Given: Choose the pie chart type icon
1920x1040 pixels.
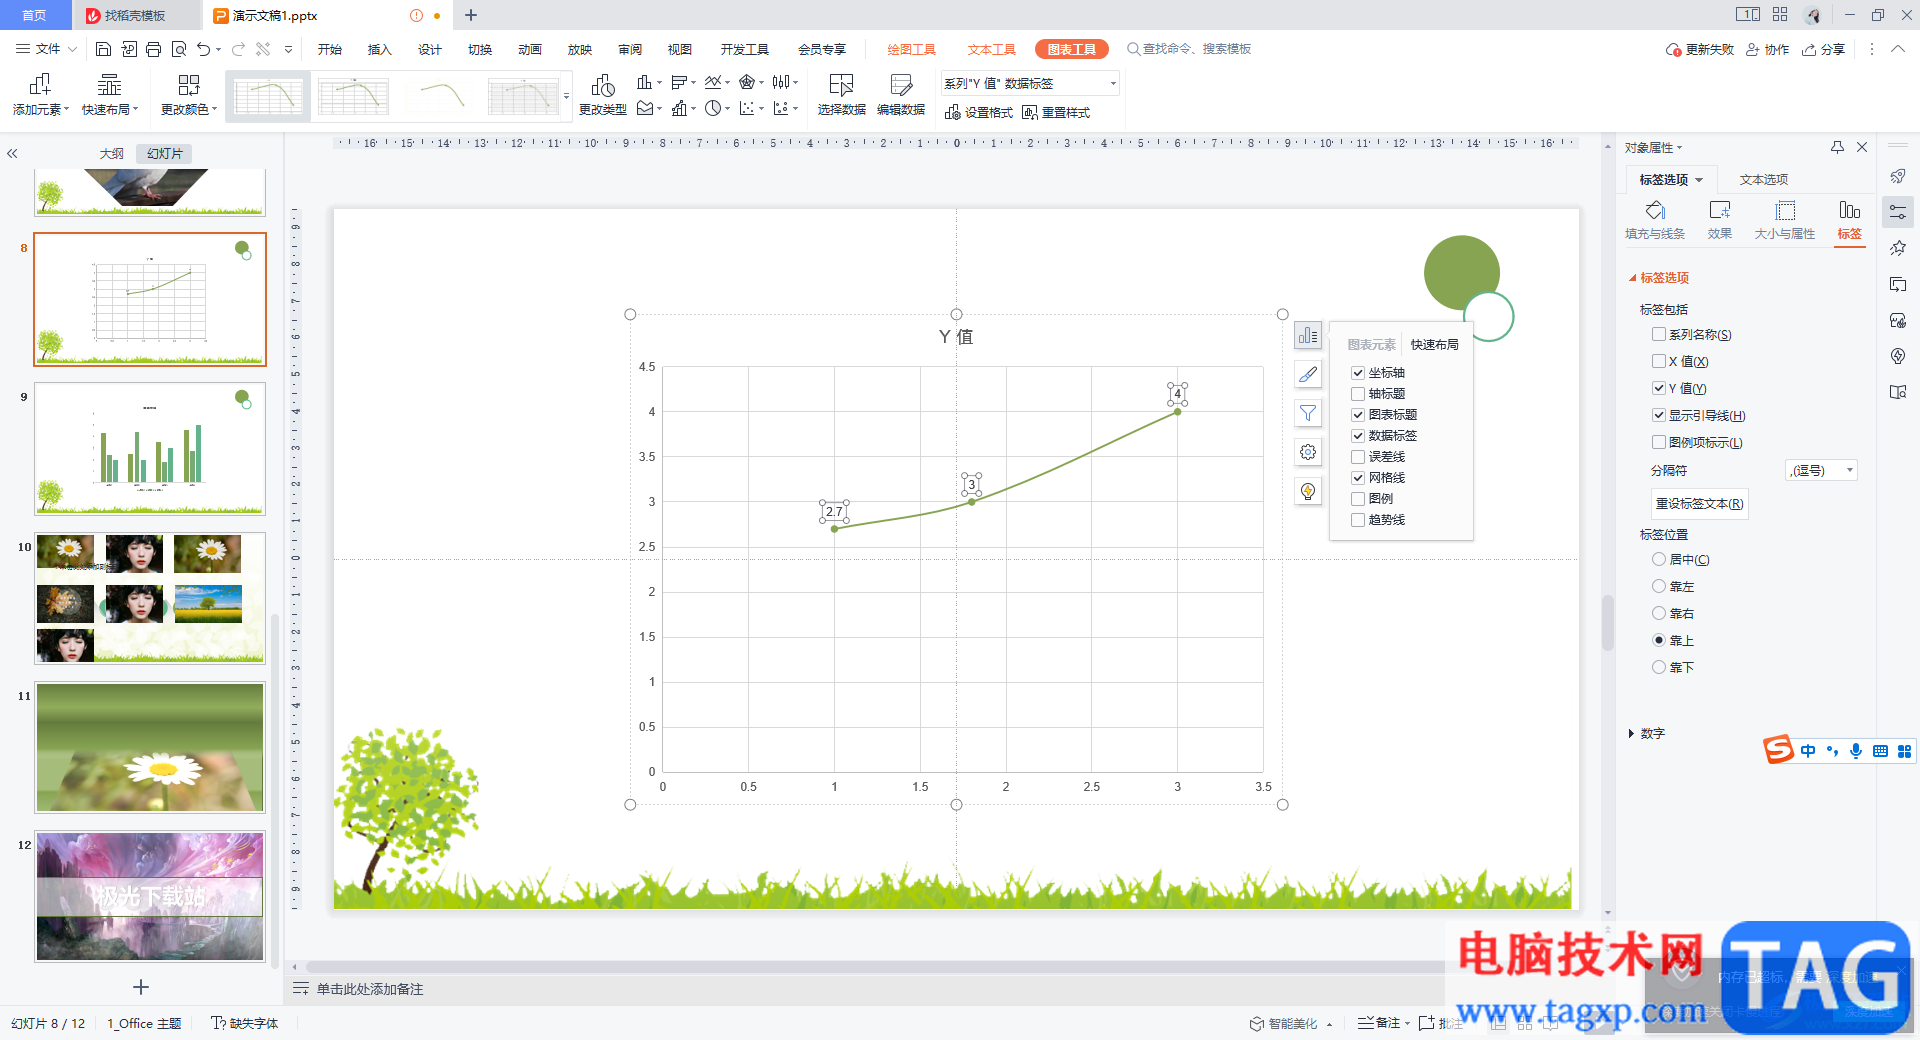Looking at the screenshot, I should coord(713,108).
